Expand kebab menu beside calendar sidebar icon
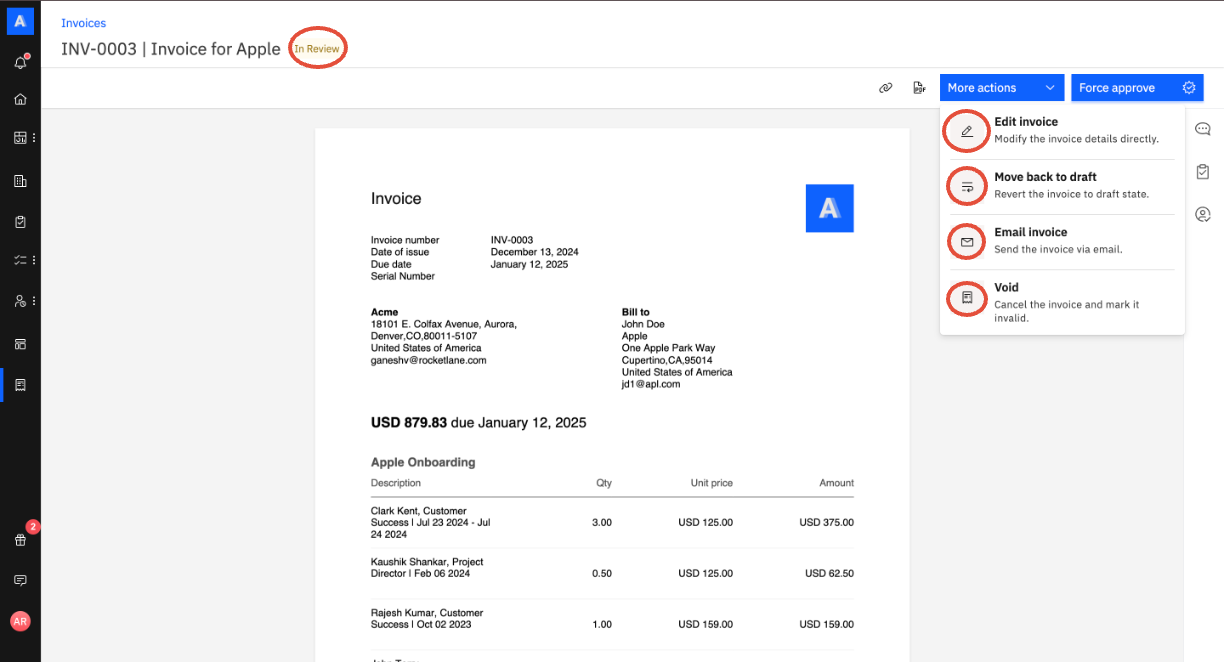The width and height of the screenshot is (1224, 662). click(34, 137)
